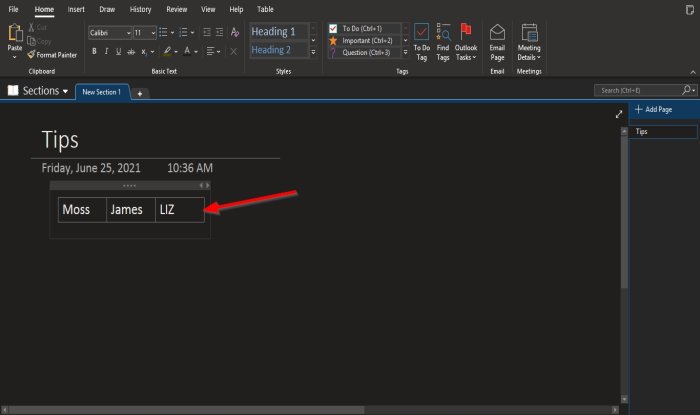The image size is (700, 415).
Task: Click the James table cell
Action: coord(131,210)
